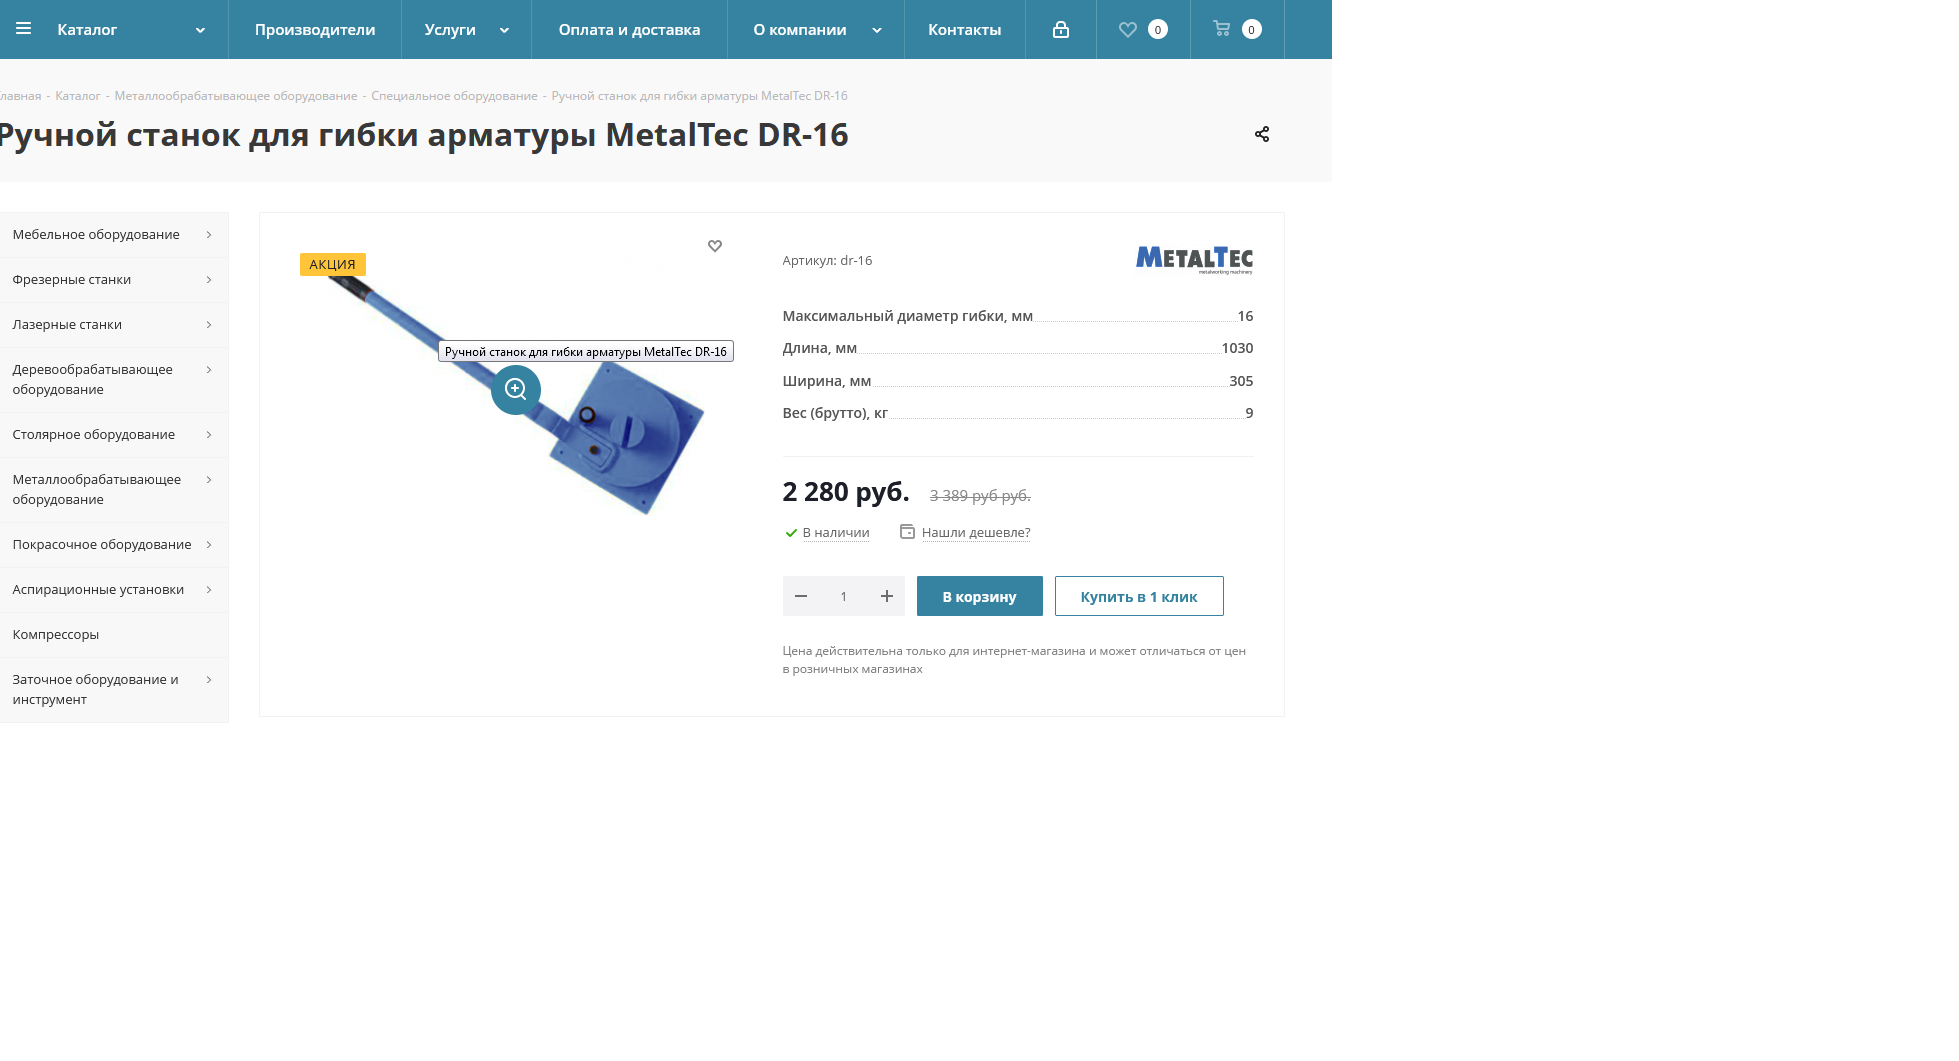
Task: Click the share icon near product title
Action: [1262, 134]
